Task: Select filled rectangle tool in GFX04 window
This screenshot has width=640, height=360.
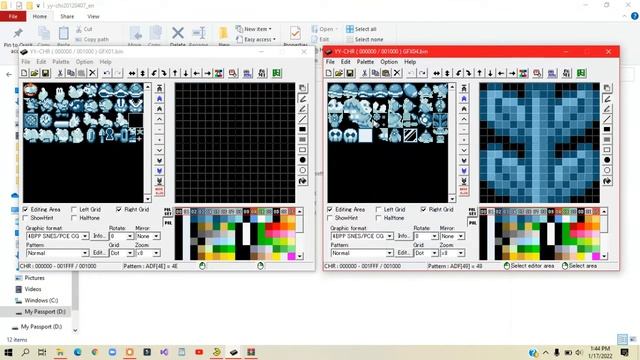Action: tap(607, 129)
